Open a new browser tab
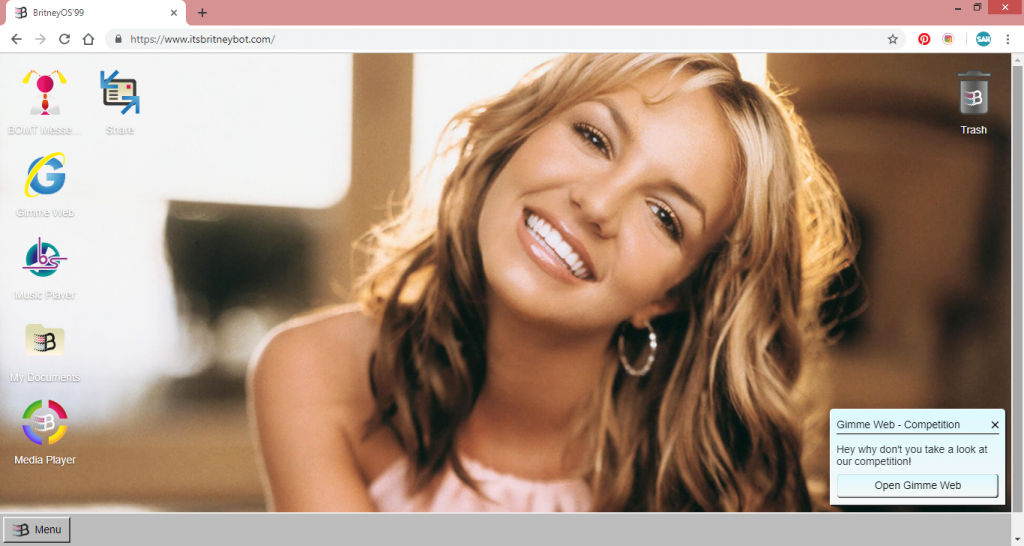1024x546 pixels. [202, 13]
